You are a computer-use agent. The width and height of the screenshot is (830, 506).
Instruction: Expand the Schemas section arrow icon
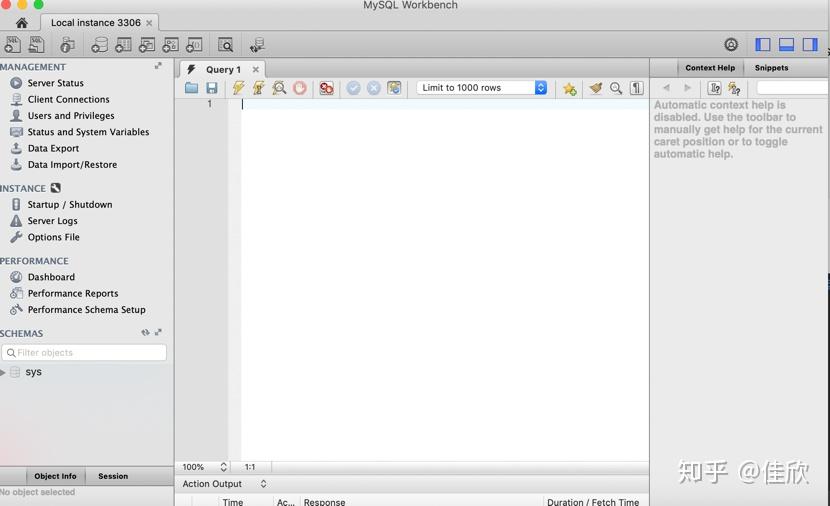[x=158, y=332]
